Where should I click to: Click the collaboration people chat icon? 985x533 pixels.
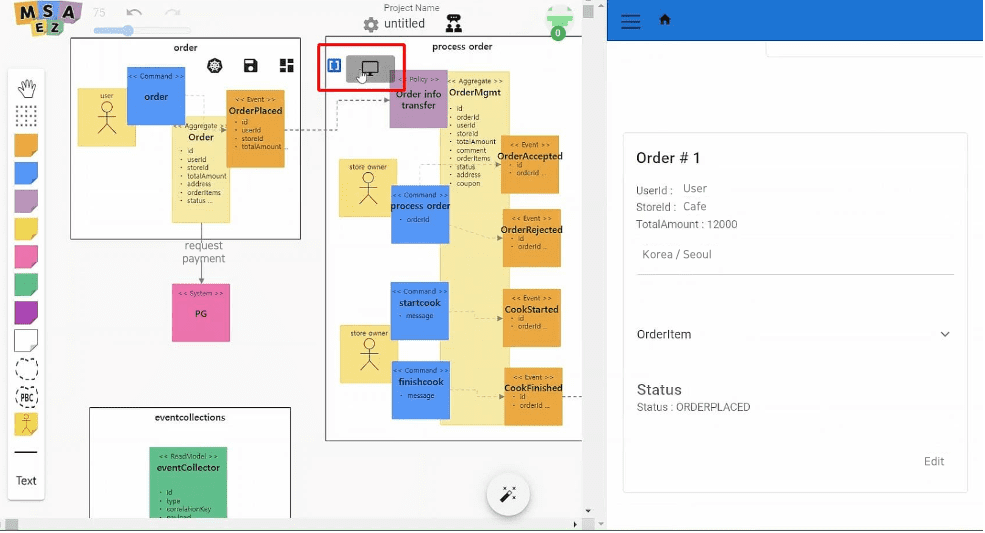454,23
